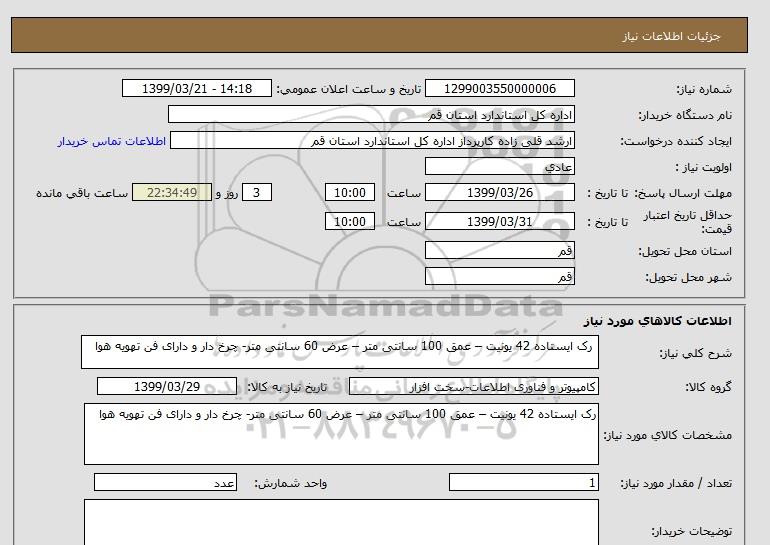Select the label مشخصات کالای مورد نیاز
This screenshot has width=770, height=545.
coord(668,435)
